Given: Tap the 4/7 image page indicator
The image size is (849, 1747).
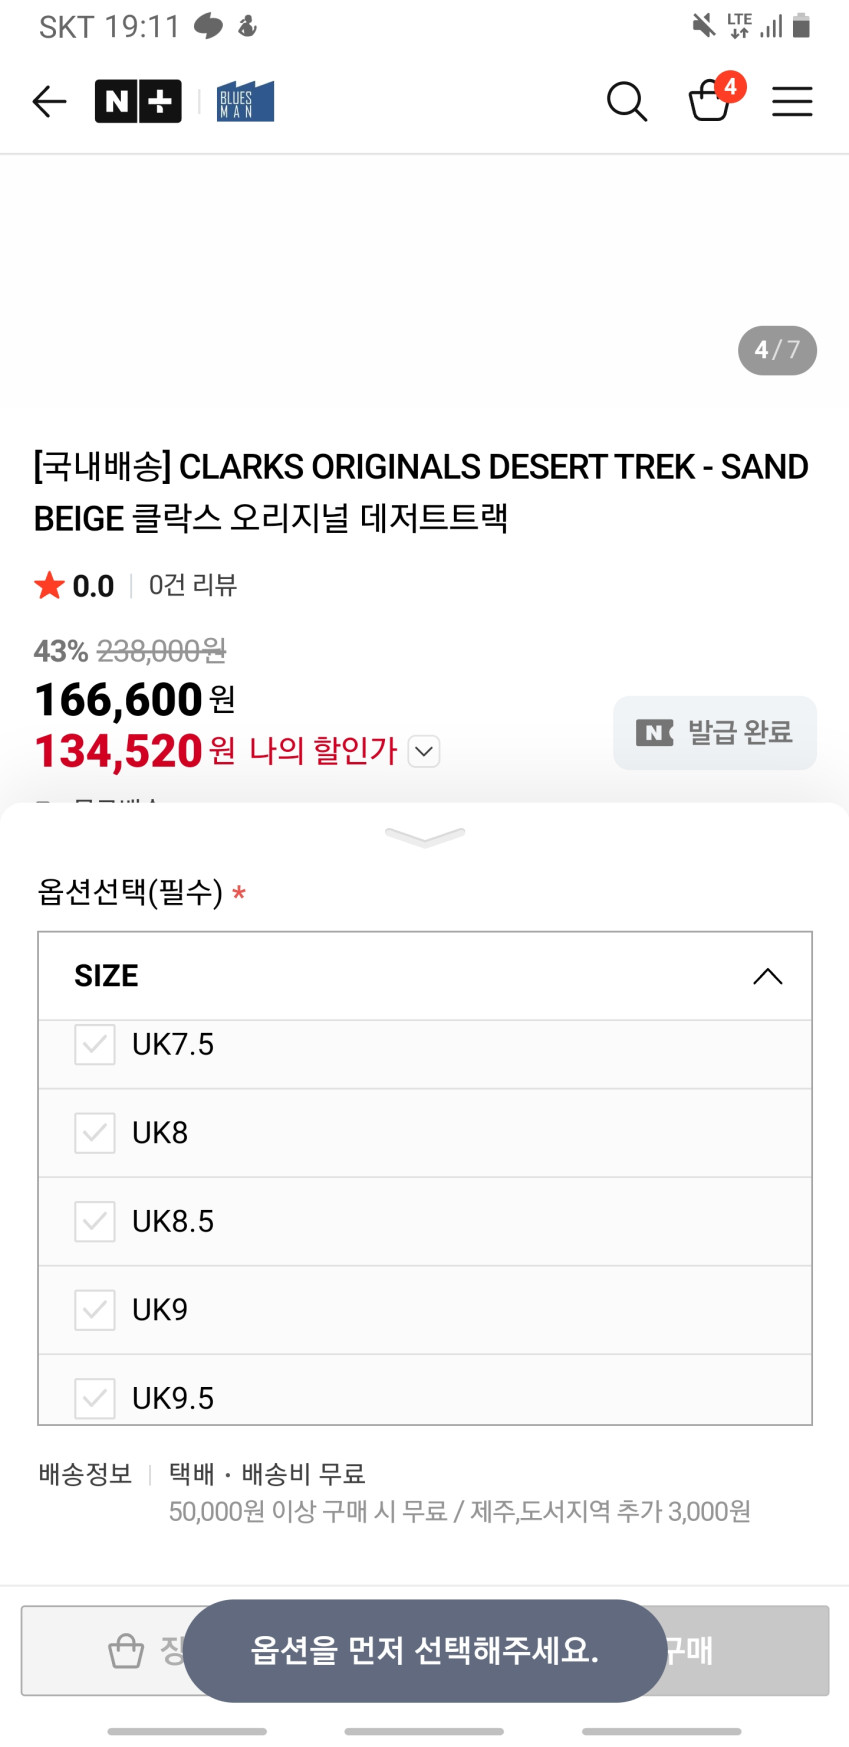Looking at the screenshot, I should pyautogui.click(x=777, y=350).
